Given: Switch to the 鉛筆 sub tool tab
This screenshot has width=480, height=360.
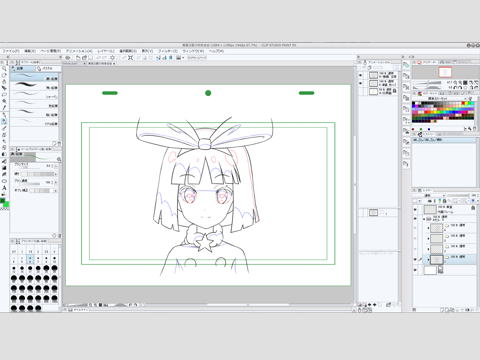Looking at the screenshot, I should point(22,68).
